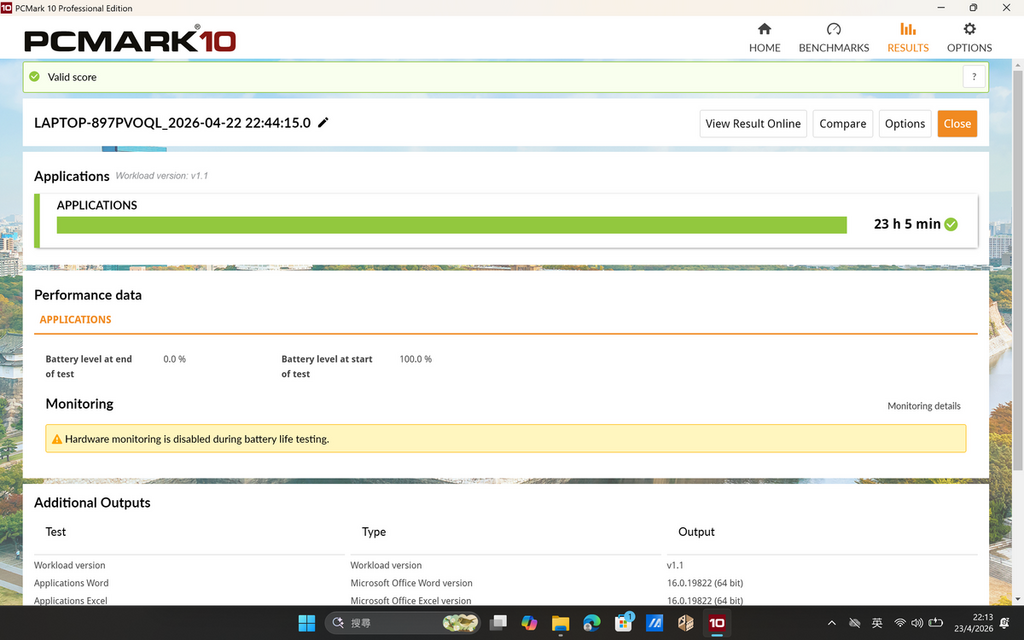Image resolution: width=1024 pixels, height=640 pixels.
Task: Click the crossed-out cloud tray icon
Action: [854, 623]
